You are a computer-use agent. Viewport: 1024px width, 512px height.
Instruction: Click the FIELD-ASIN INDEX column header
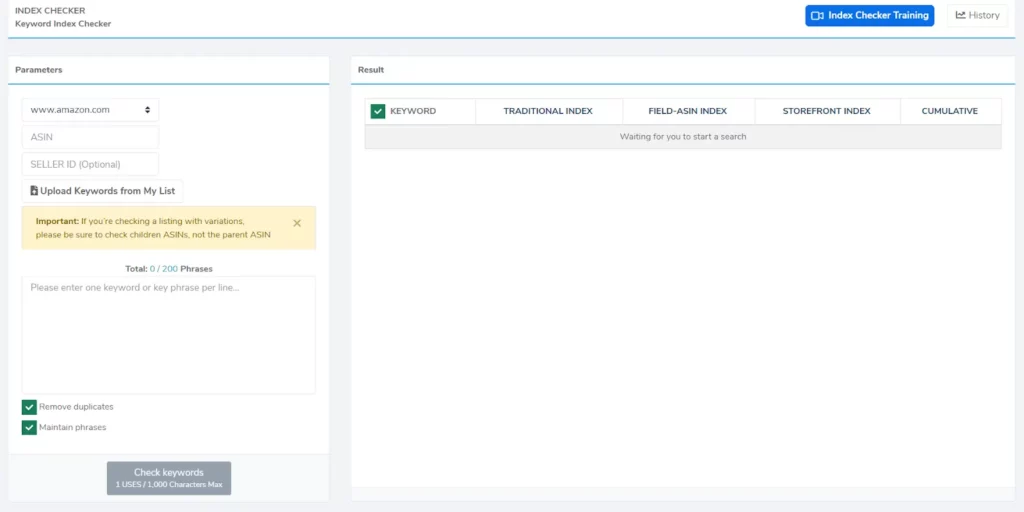coord(687,111)
